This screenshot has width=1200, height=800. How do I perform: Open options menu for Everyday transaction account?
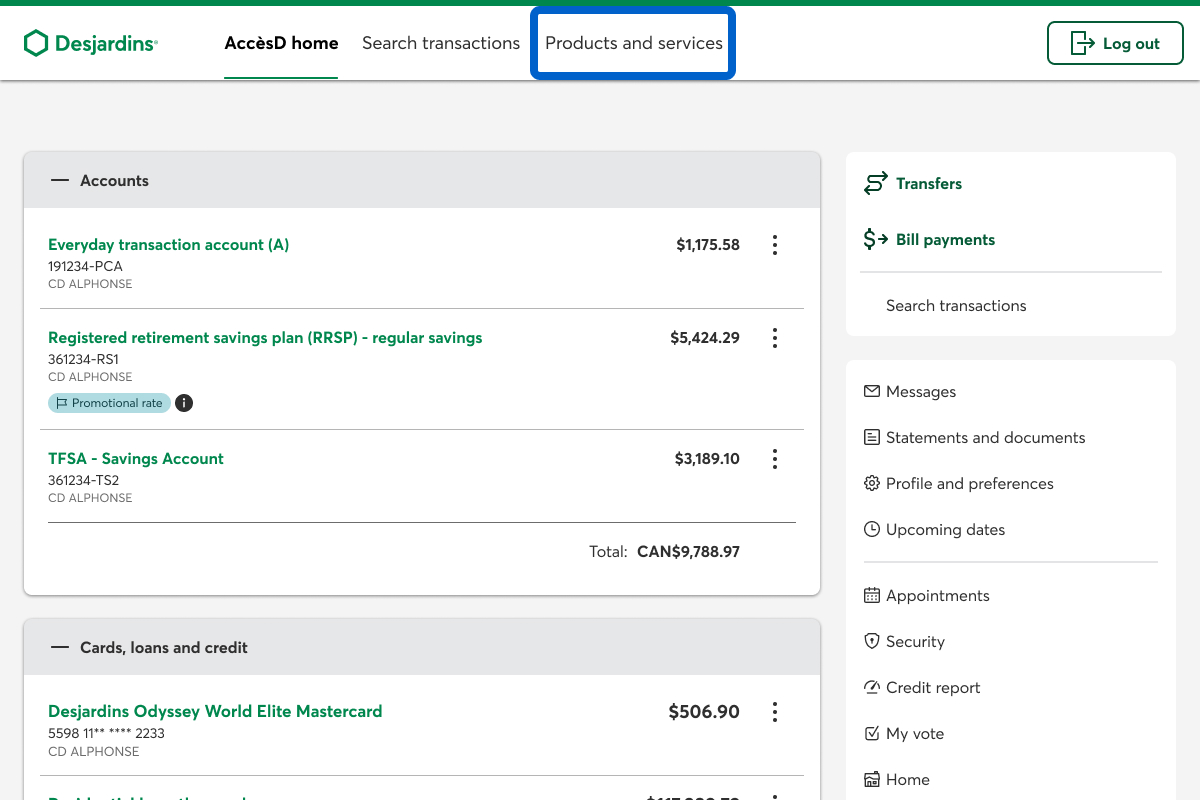(x=775, y=245)
